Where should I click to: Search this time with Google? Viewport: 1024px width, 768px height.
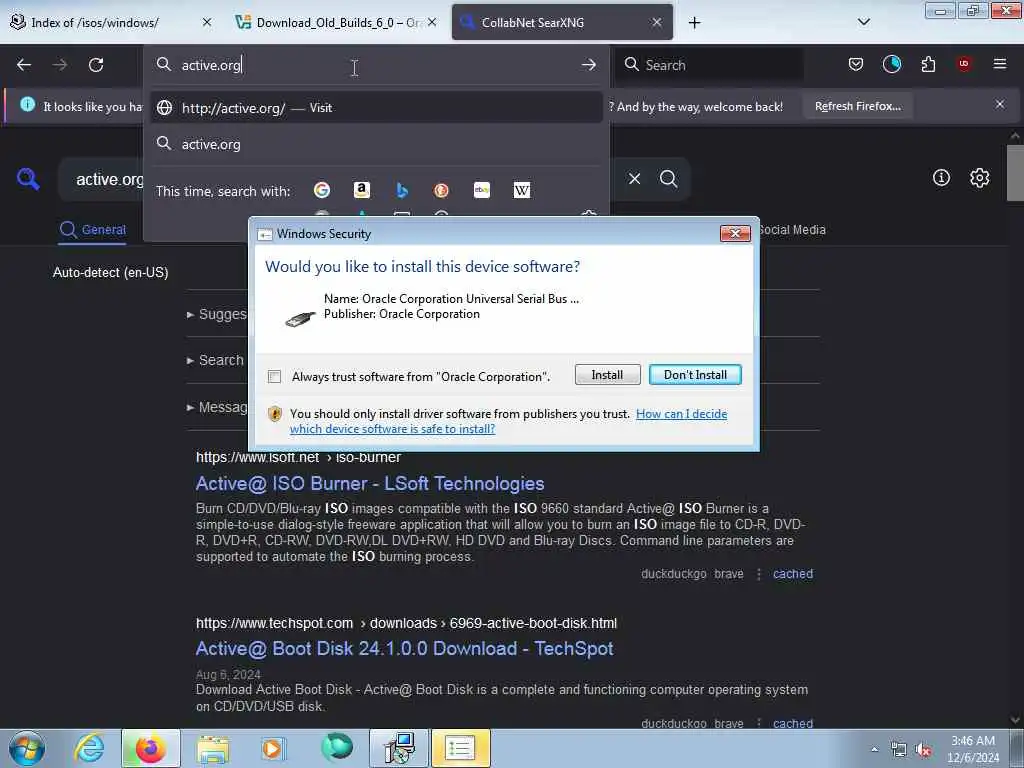(x=322, y=190)
